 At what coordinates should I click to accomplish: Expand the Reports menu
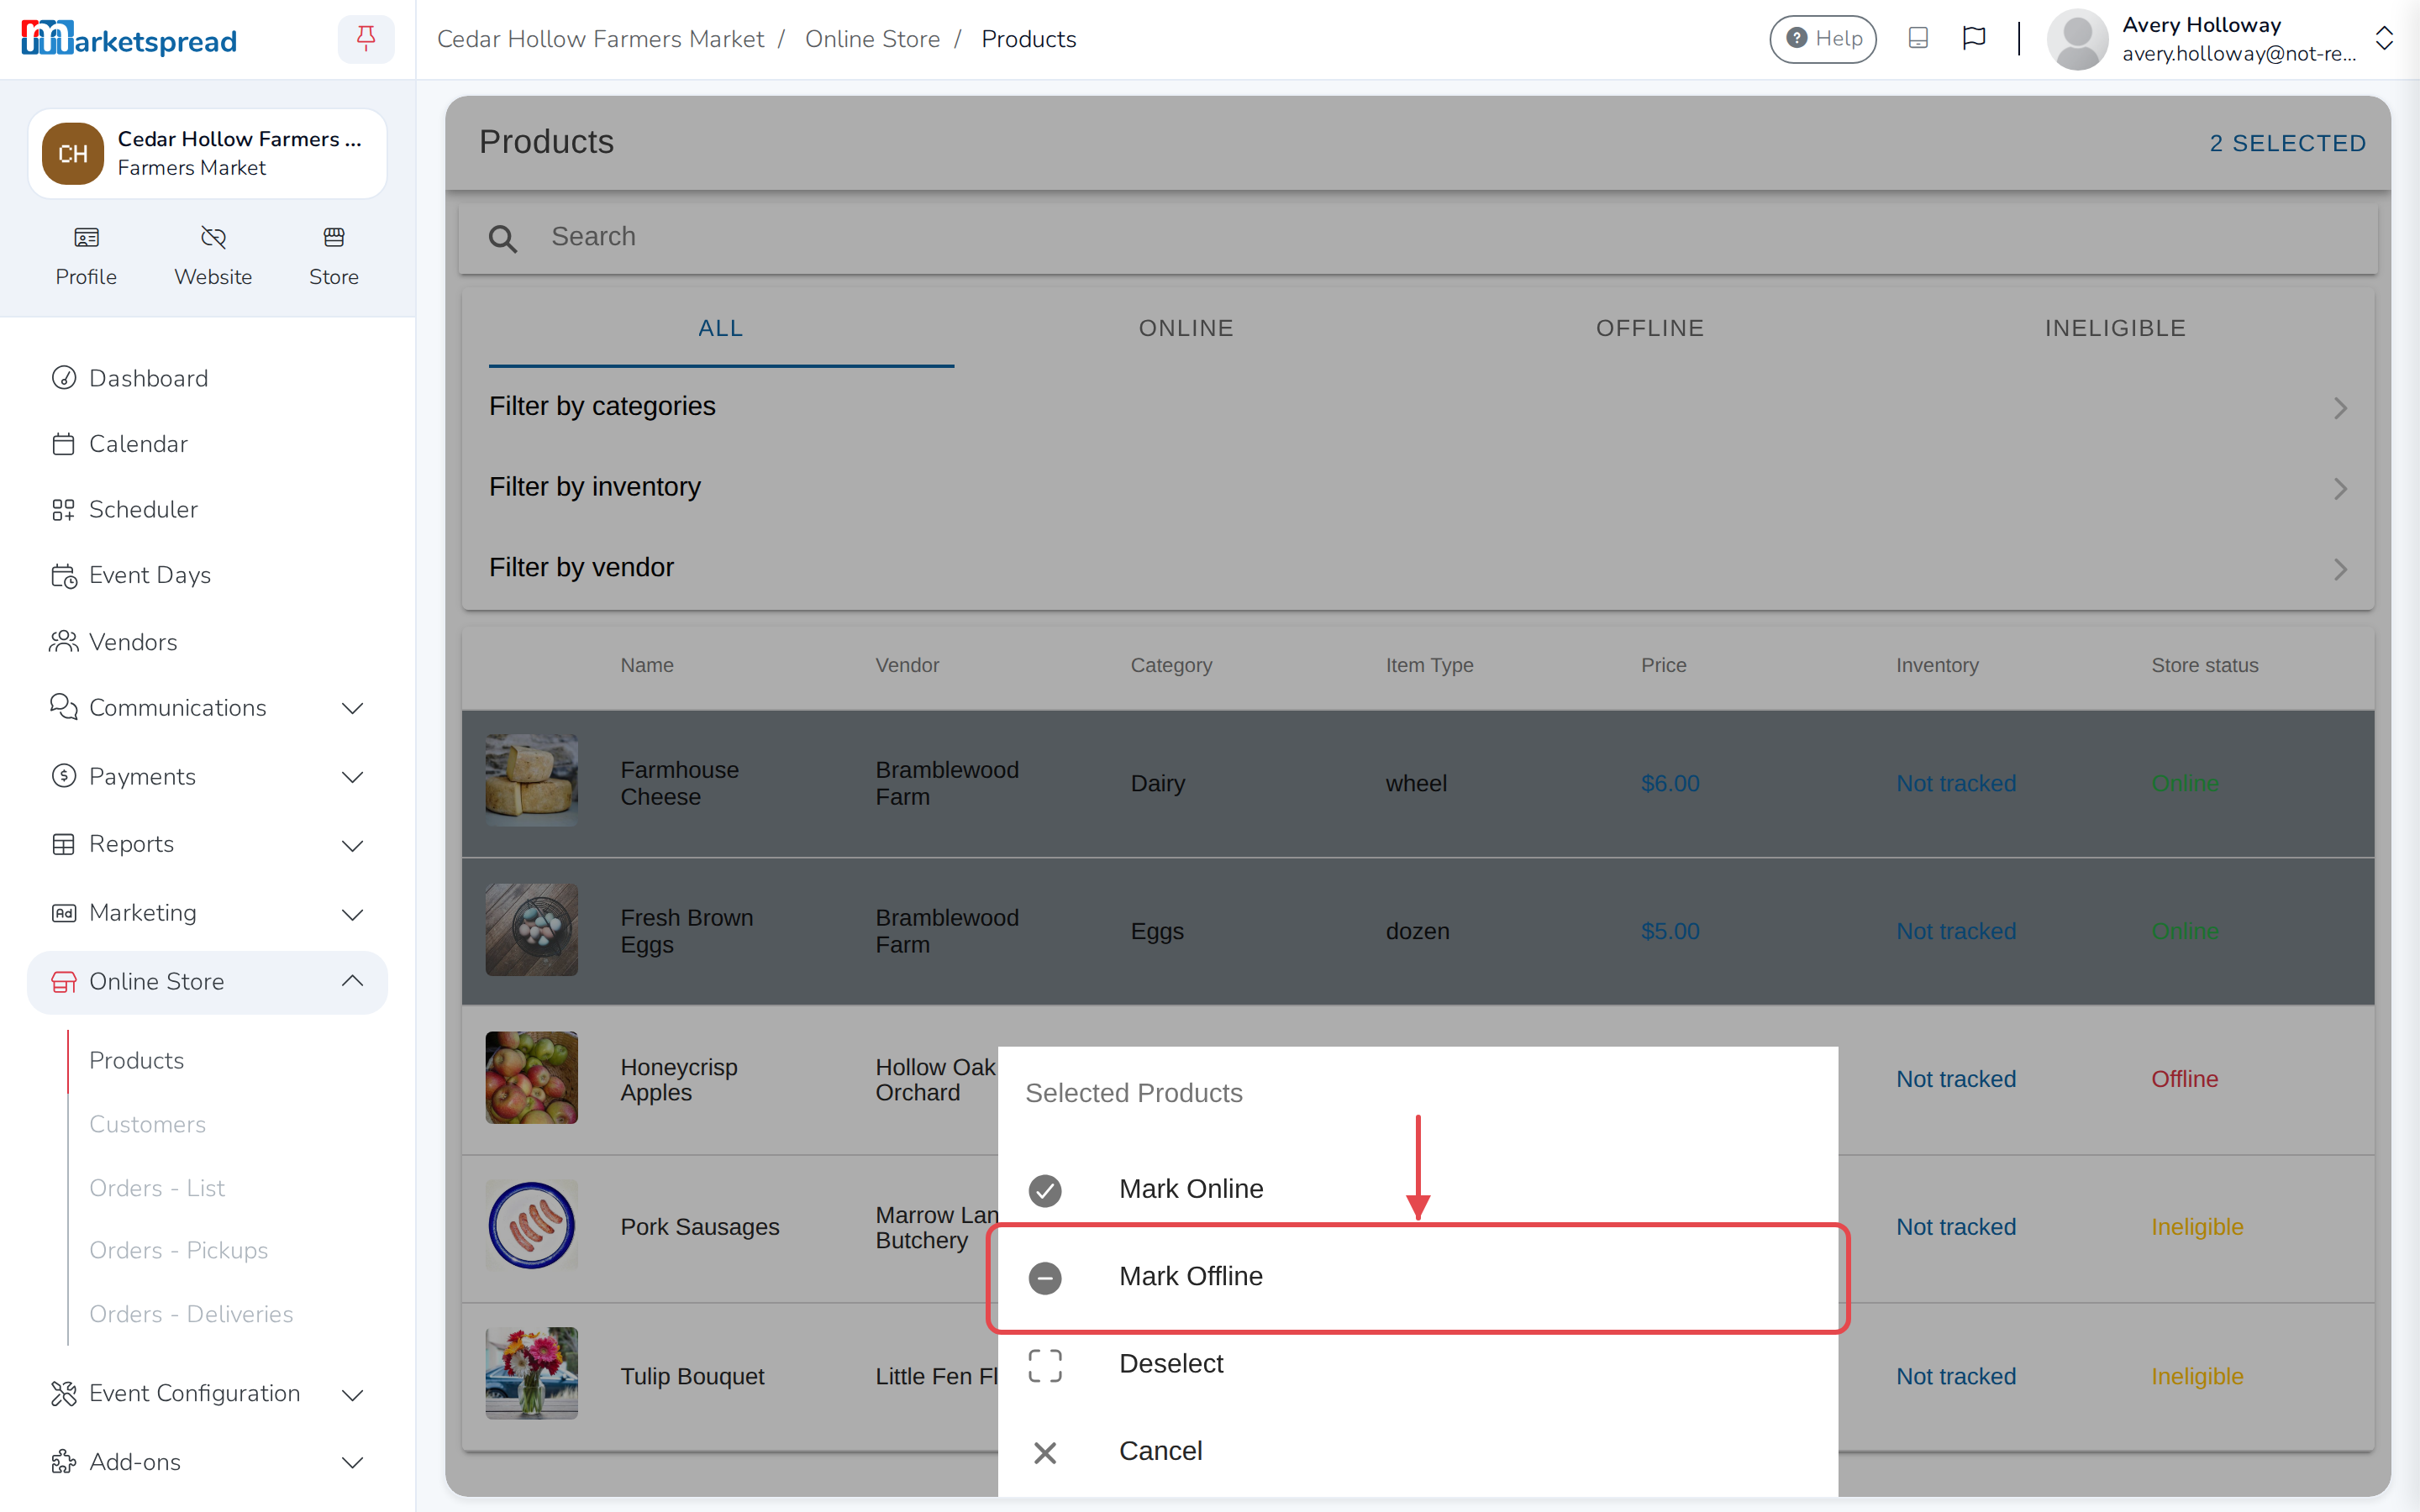[207, 844]
